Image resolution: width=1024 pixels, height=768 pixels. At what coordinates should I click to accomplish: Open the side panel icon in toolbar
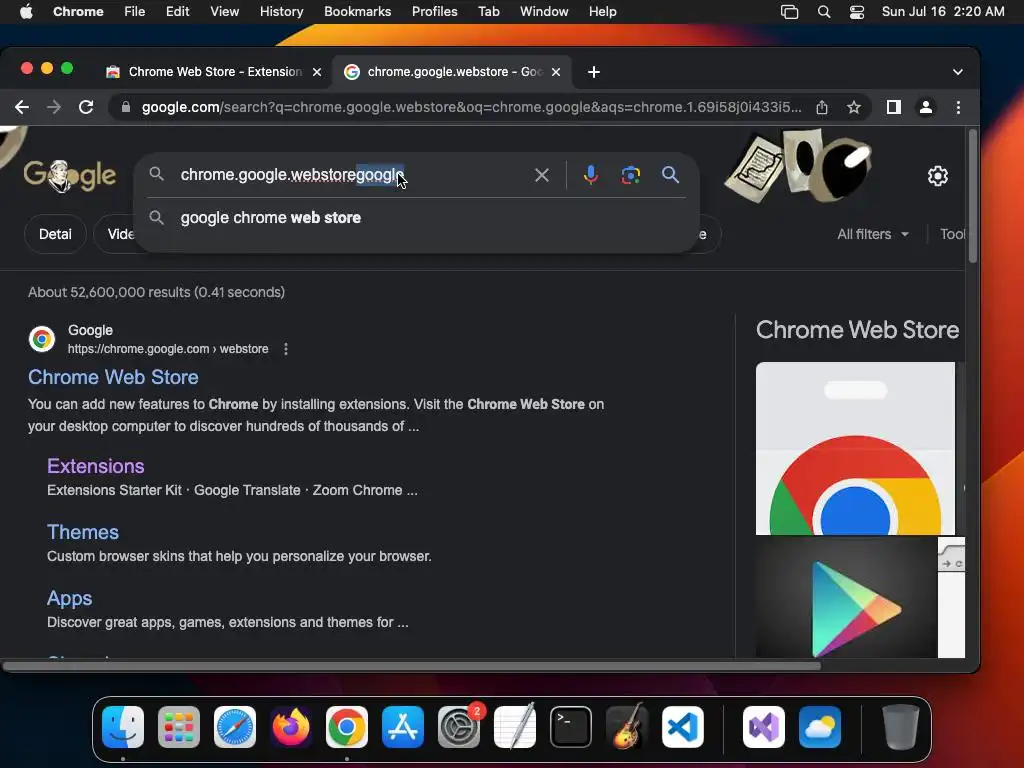coord(893,107)
